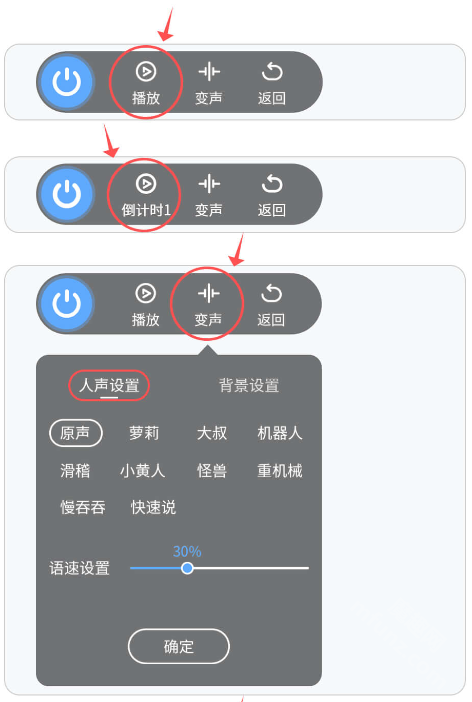Click the power button above voice settings panel
Screen dimensions: 472x702
(x=67, y=304)
